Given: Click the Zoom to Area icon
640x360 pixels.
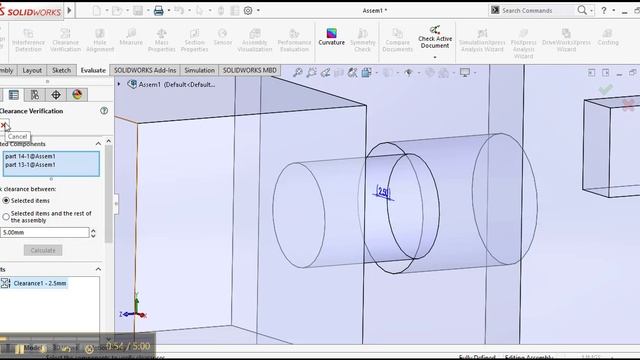Looking at the screenshot, I should pos(312,73).
